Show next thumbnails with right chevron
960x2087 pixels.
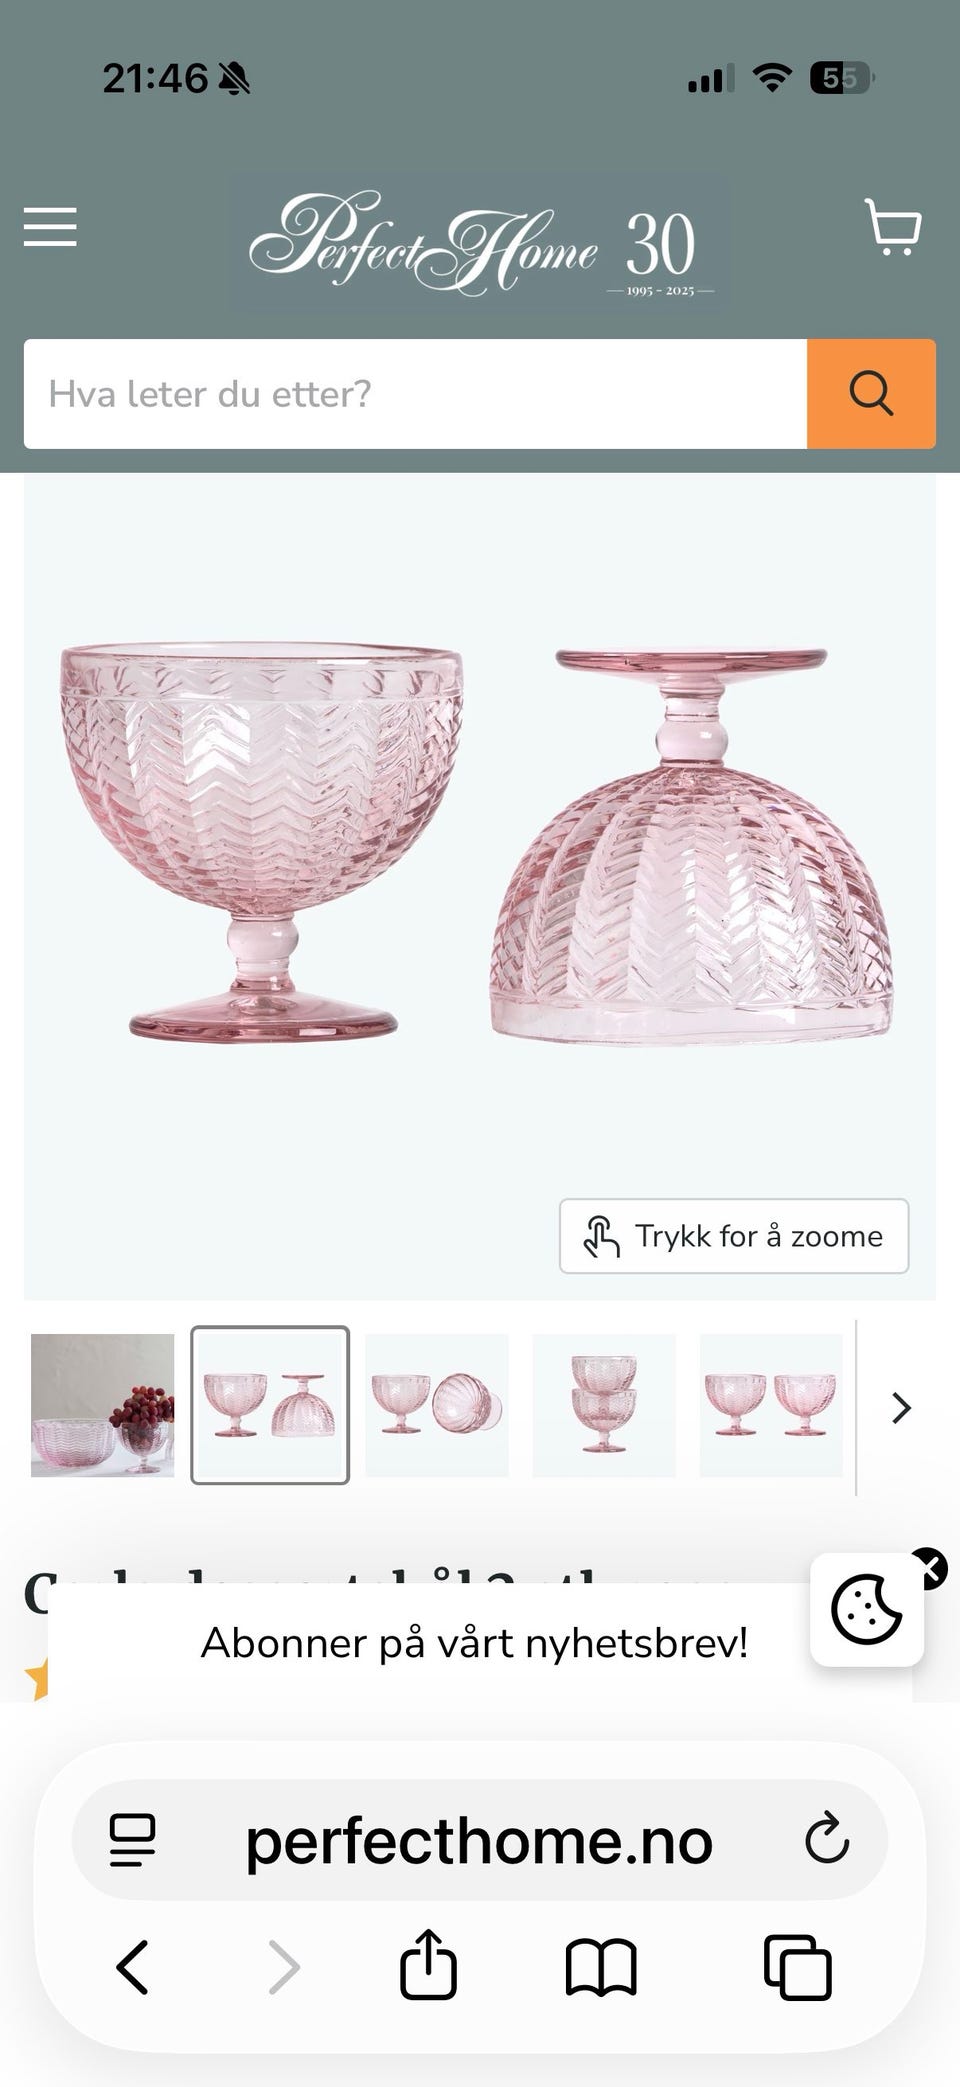point(901,1408)
